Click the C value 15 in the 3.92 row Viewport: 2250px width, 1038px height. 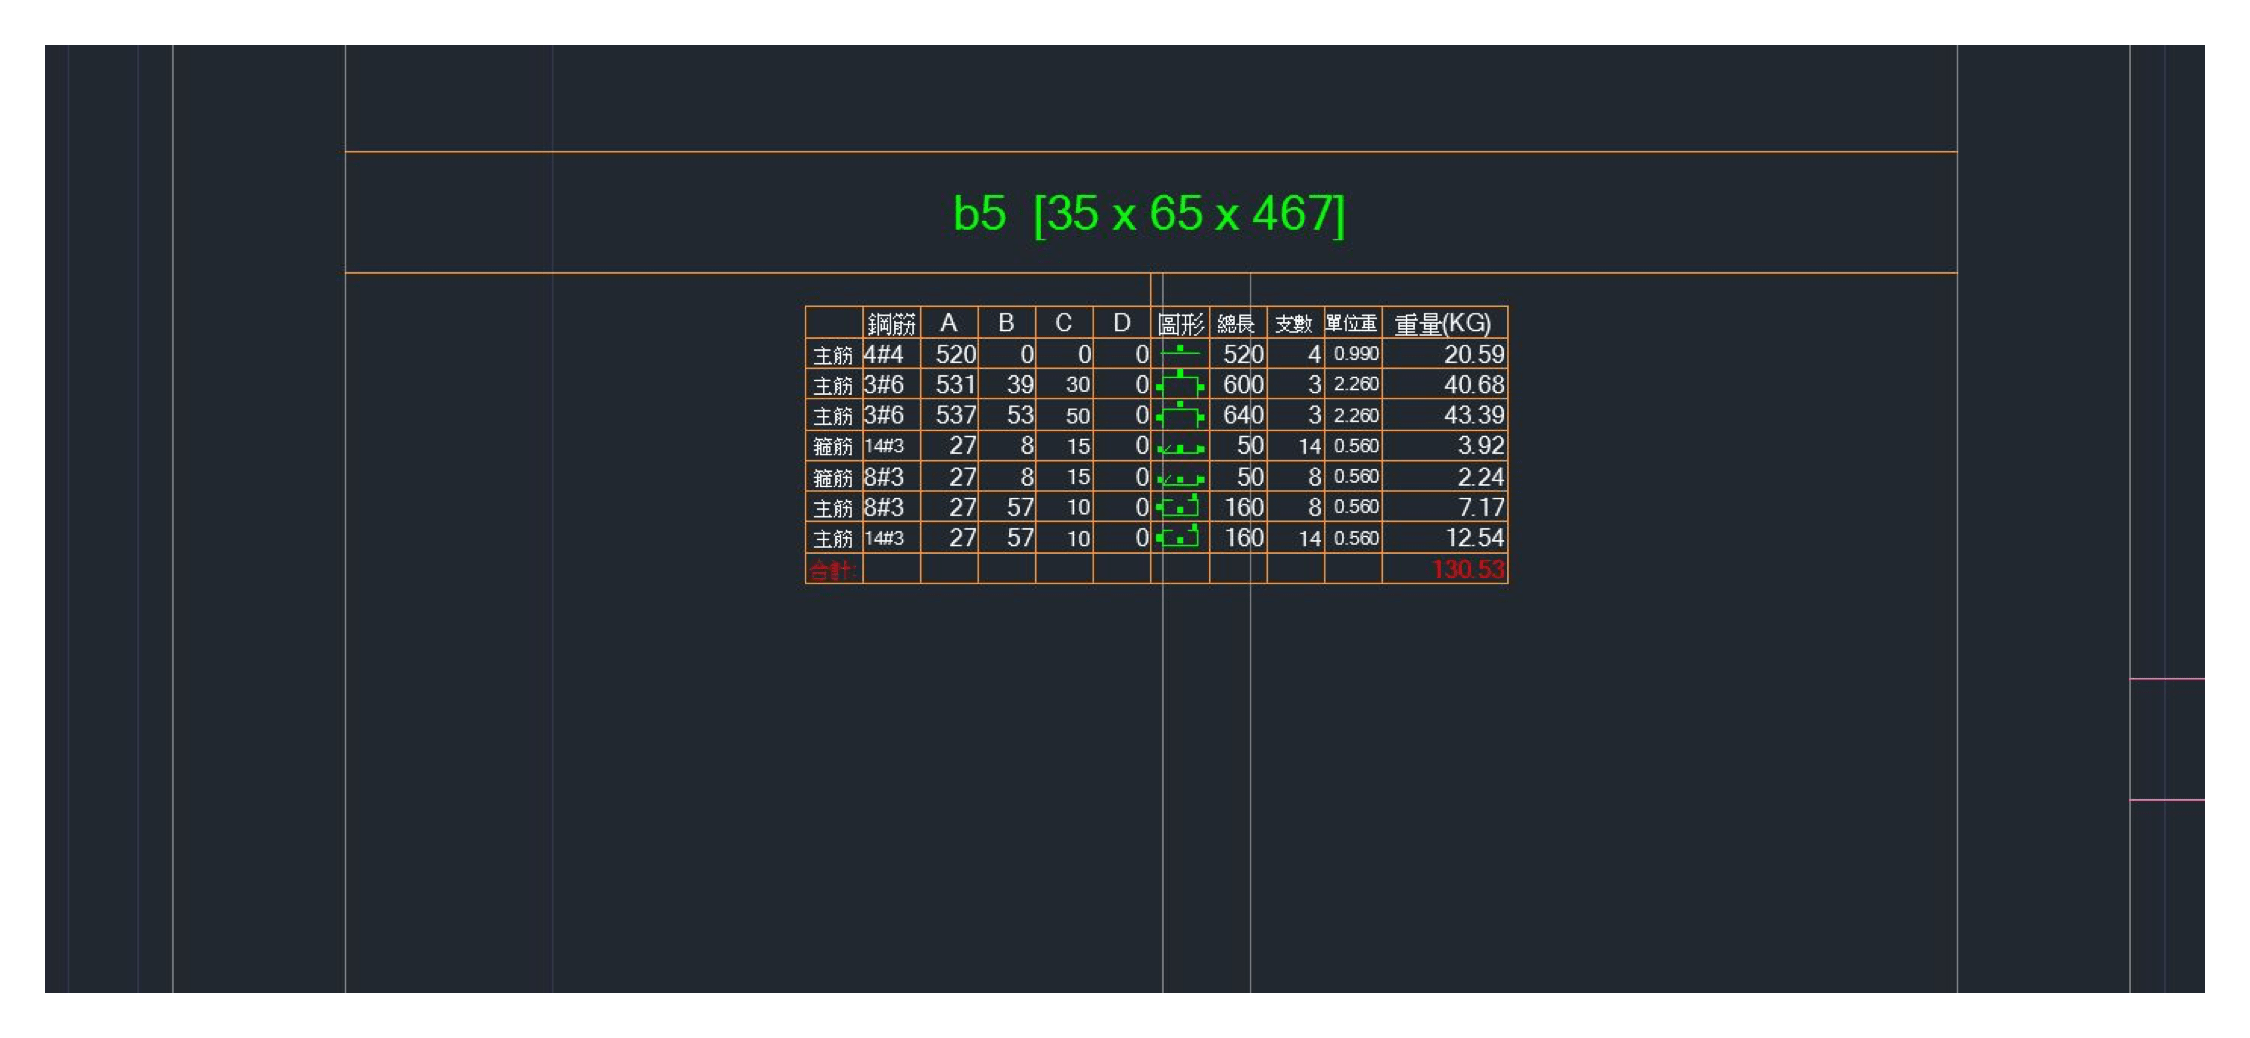pos(1078,446)
